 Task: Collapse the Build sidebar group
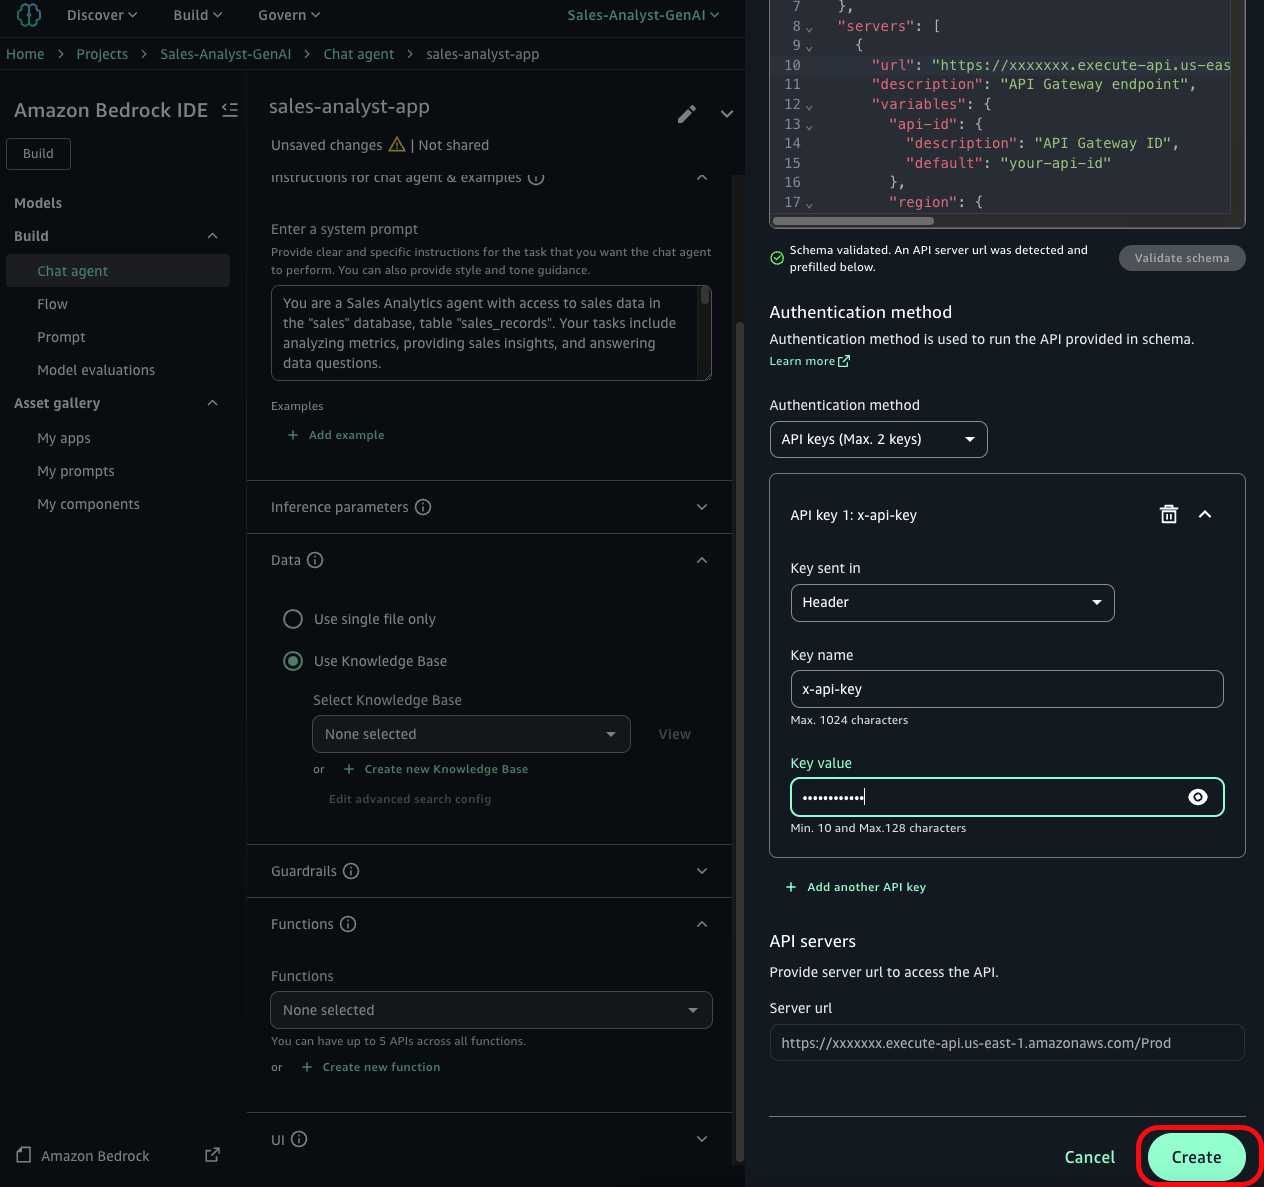(212, 236)
